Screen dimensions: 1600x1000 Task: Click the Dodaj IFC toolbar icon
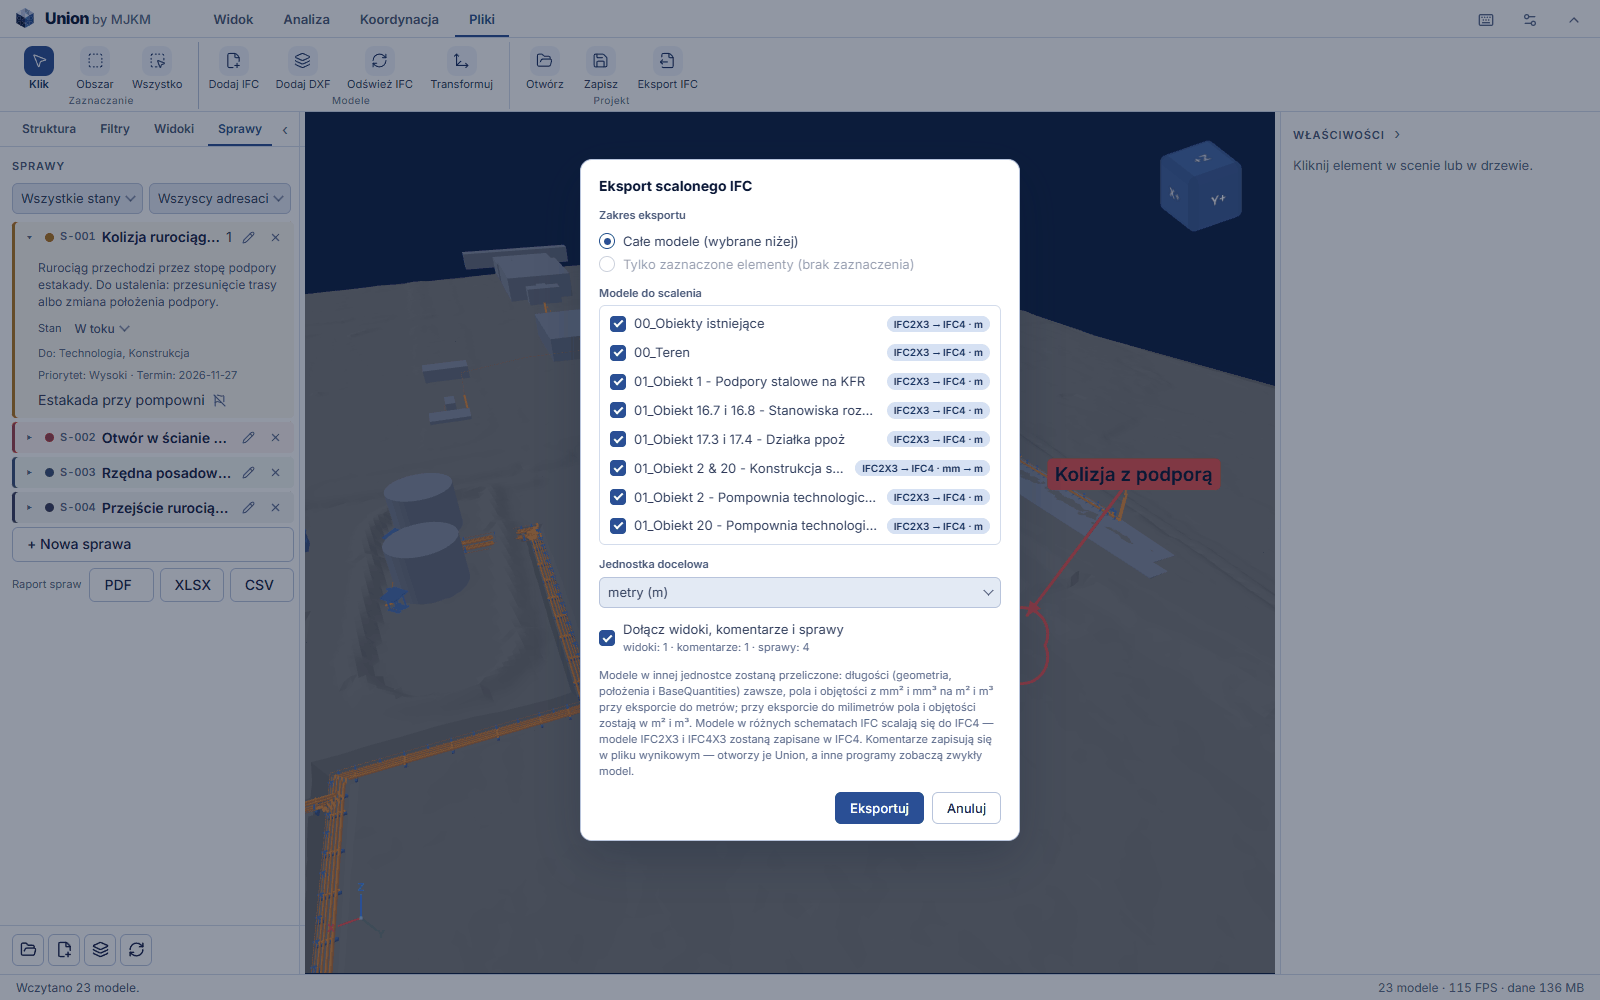[233, 61]
